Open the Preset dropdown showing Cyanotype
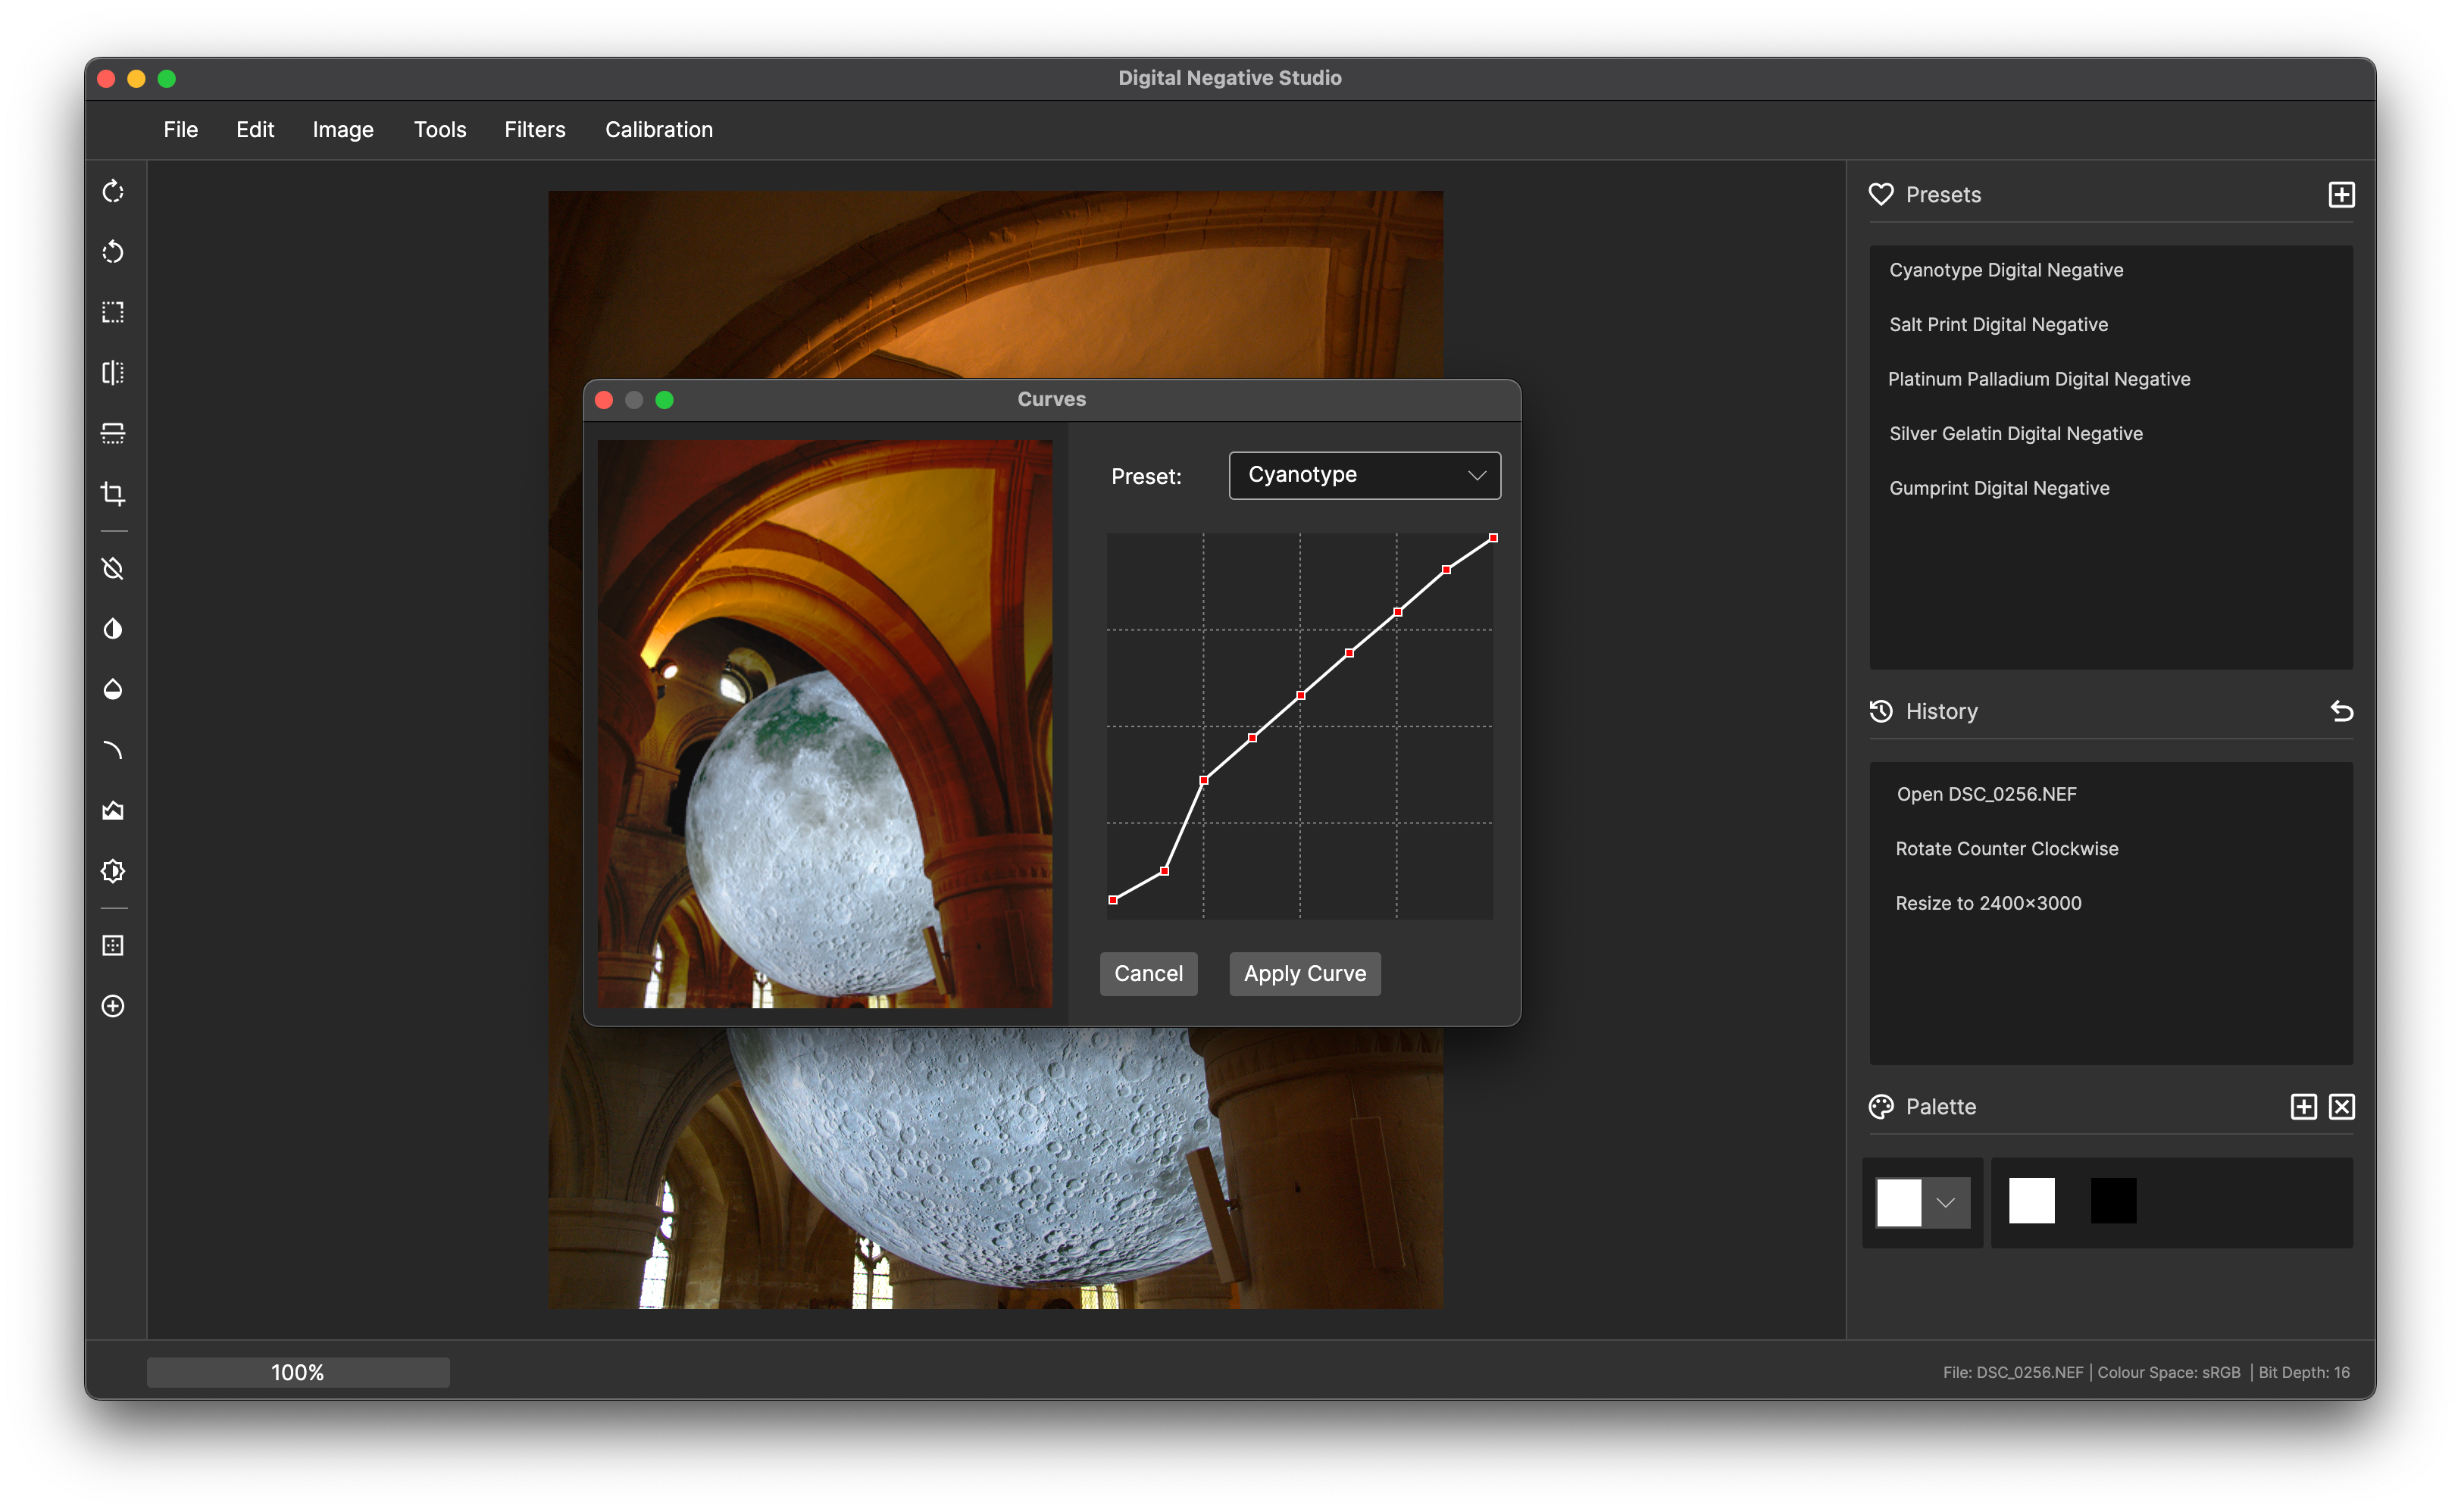This screenshot has width=2461, height=1512. (x=1364, y=475)
